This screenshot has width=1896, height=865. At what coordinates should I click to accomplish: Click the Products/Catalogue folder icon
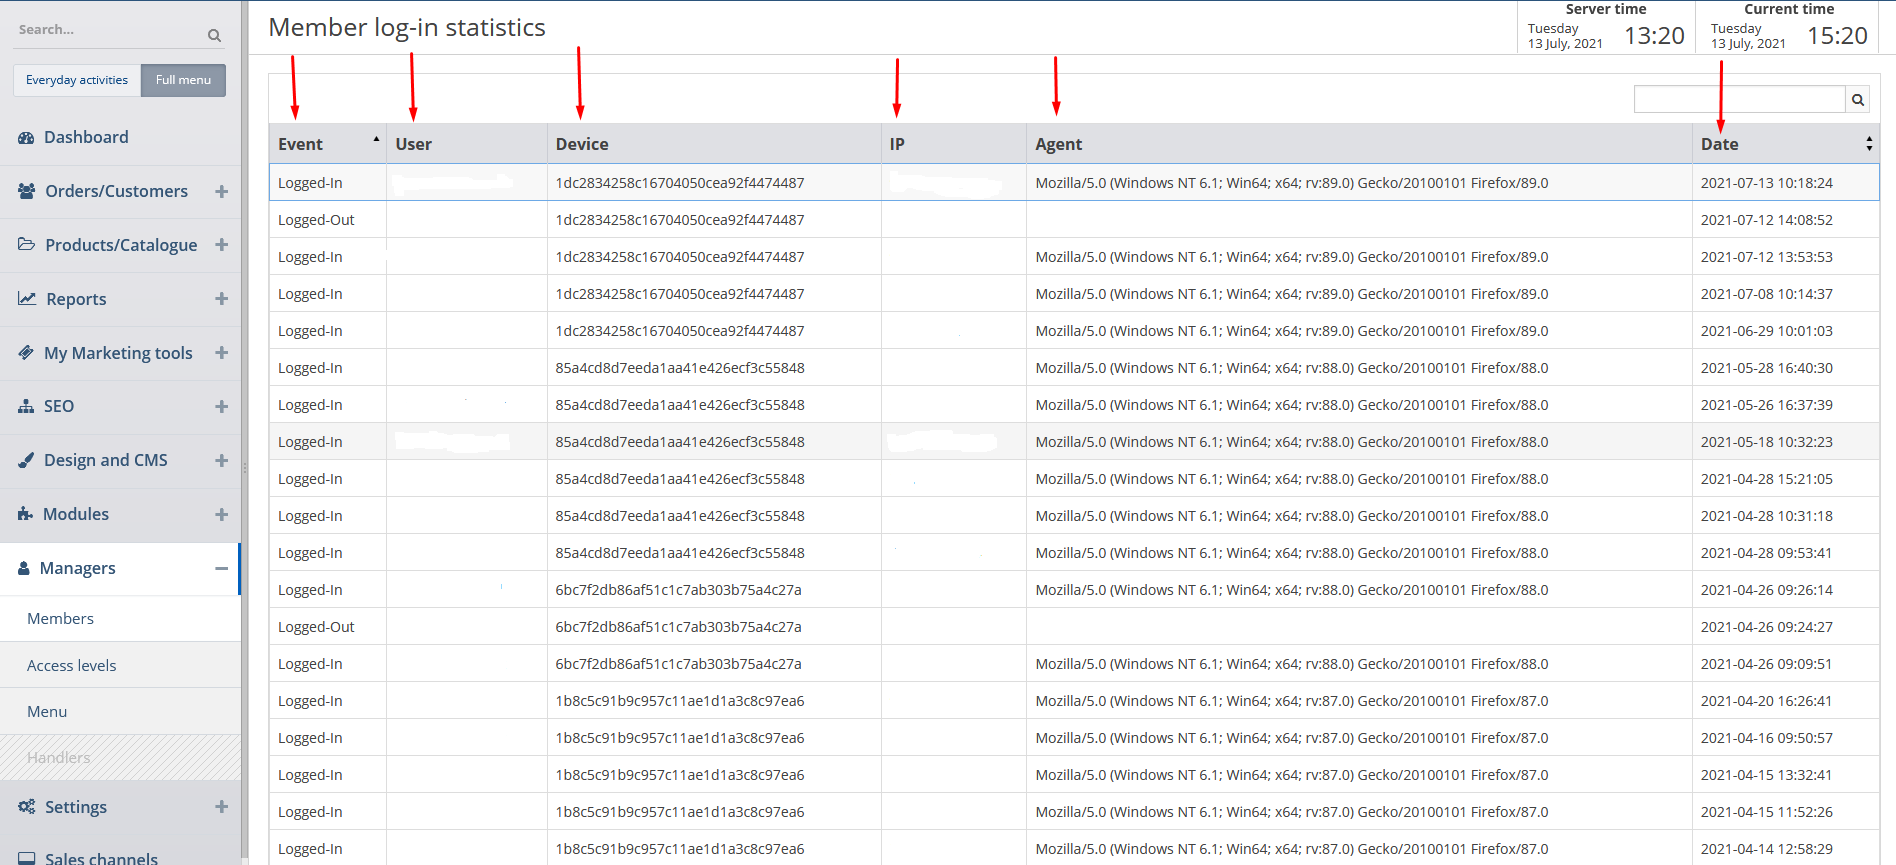click(x=27, y=245)
